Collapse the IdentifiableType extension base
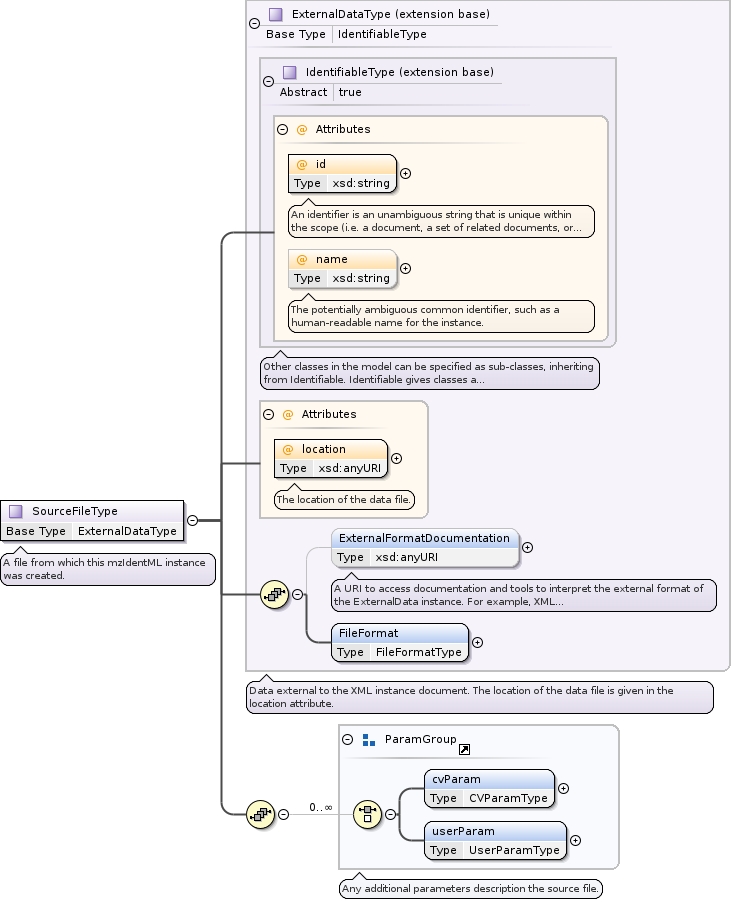732x902 pixels. pyautogui.click(x=268, y=82)
